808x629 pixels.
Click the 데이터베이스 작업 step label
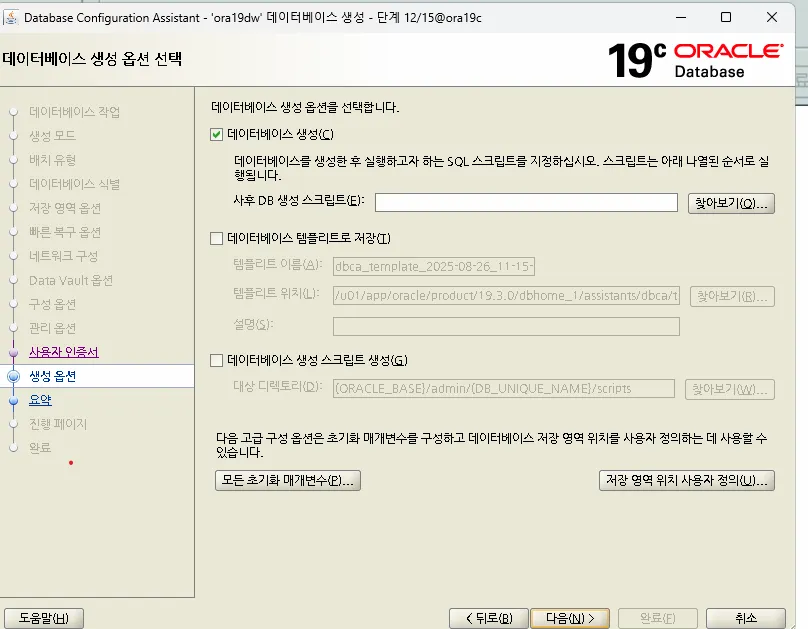coord(74,112)
